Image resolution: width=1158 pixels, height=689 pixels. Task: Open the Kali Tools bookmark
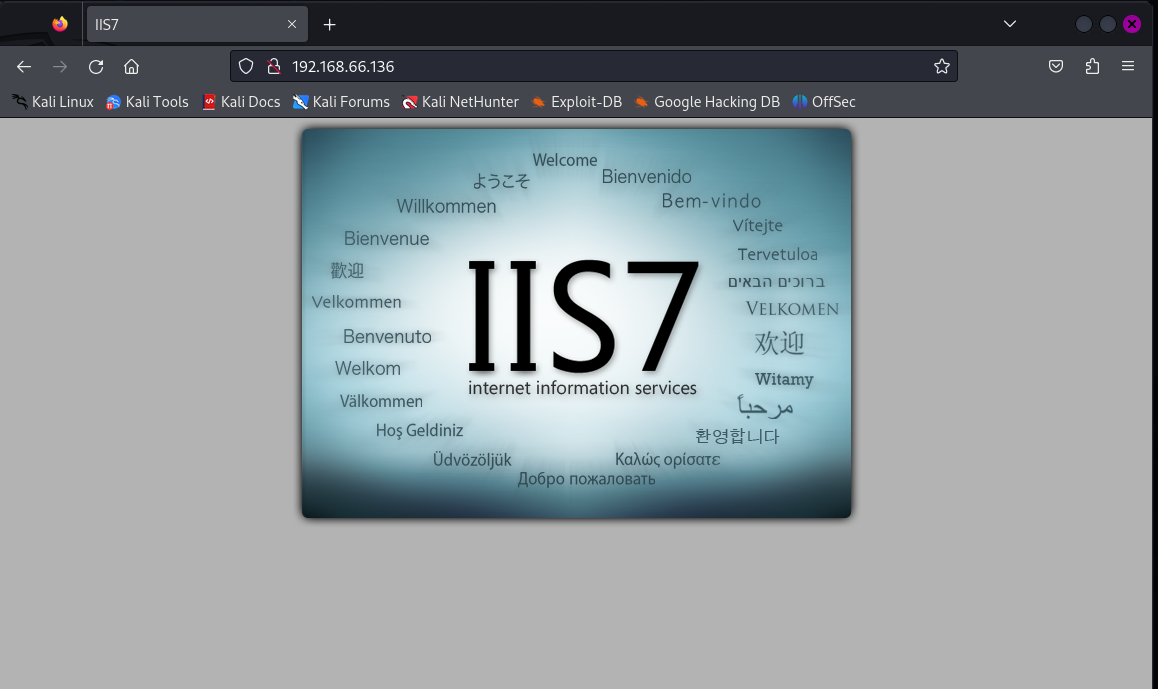click(x=147, y=102)
